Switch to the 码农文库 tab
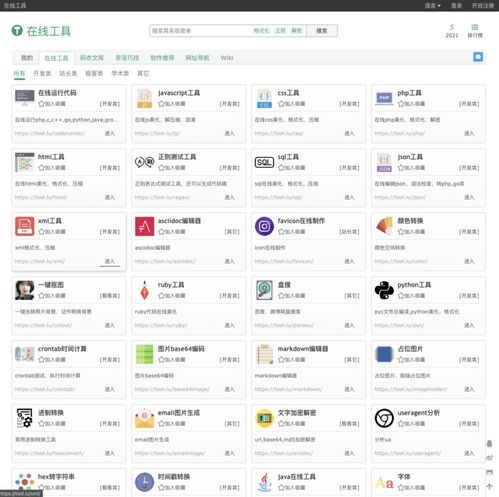 coord(92,58)
